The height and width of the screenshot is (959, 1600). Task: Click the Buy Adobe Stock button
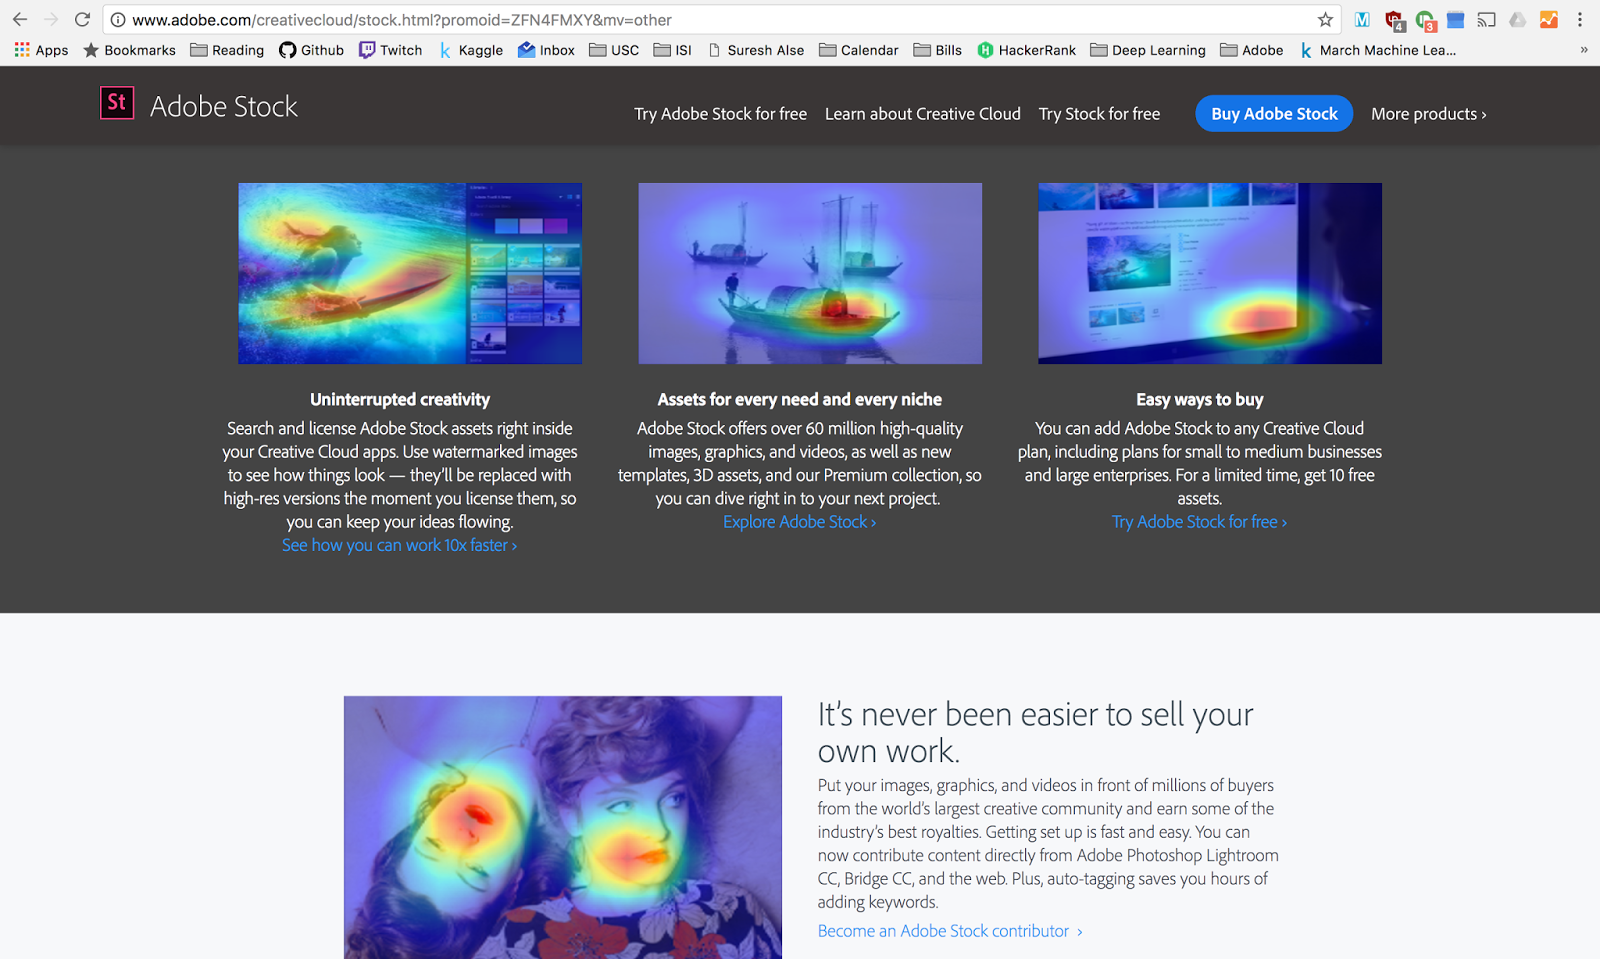point(1273,113)
